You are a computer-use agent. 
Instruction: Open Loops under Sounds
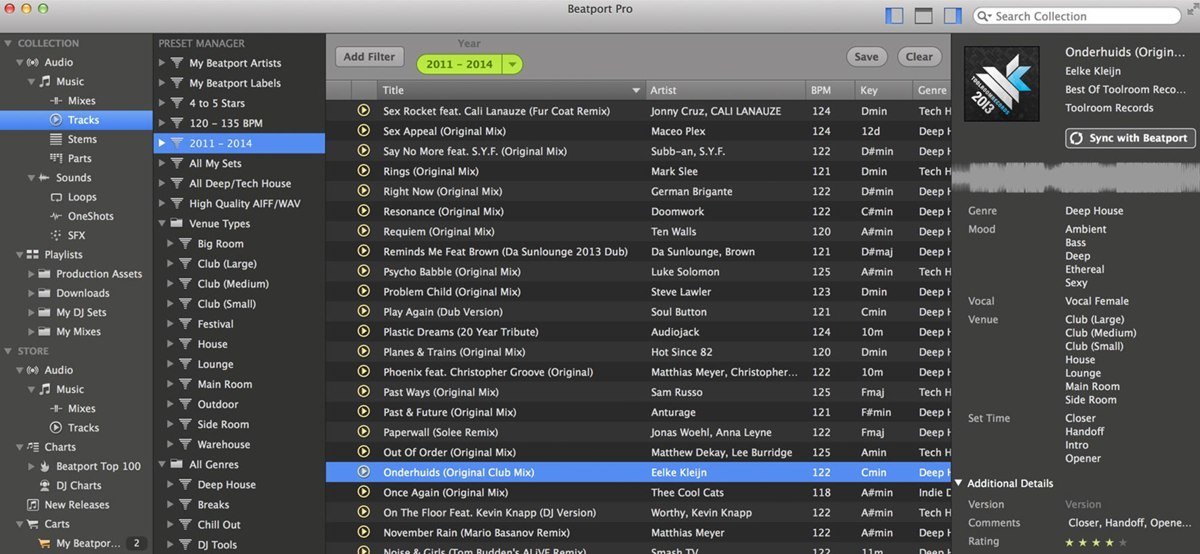tap(82, 197)
